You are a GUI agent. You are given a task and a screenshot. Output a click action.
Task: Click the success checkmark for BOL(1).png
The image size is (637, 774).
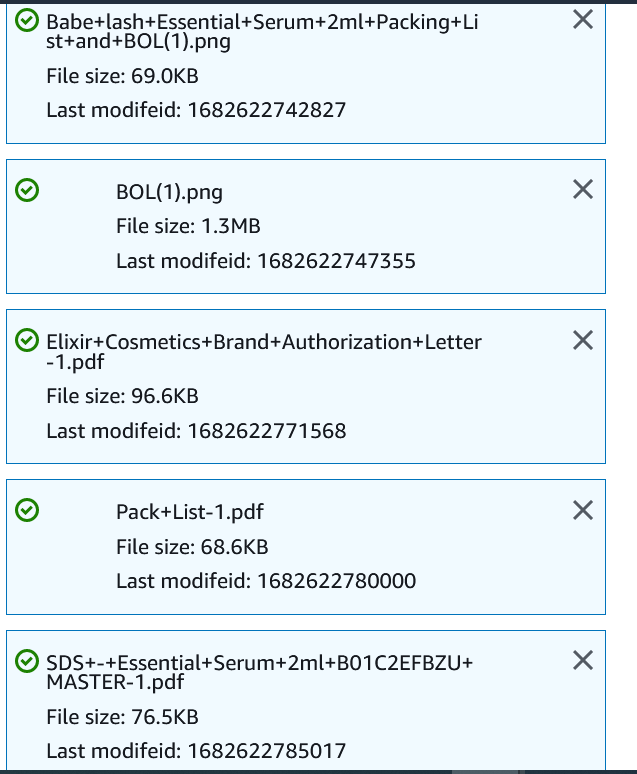click(28, 190)
